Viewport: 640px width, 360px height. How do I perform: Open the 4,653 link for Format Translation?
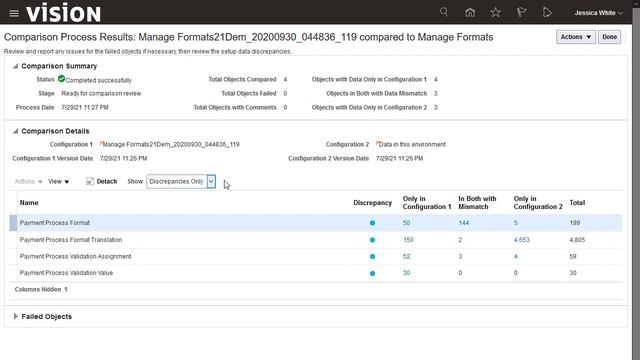(x=521, y=240)
